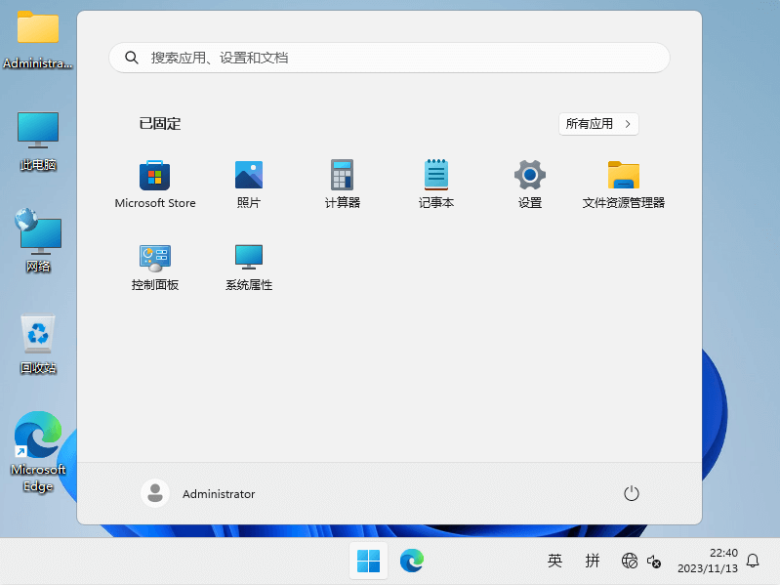Open the 所有应用 all apps list
This screenshot has height=585, width=780.
point(598,124)
